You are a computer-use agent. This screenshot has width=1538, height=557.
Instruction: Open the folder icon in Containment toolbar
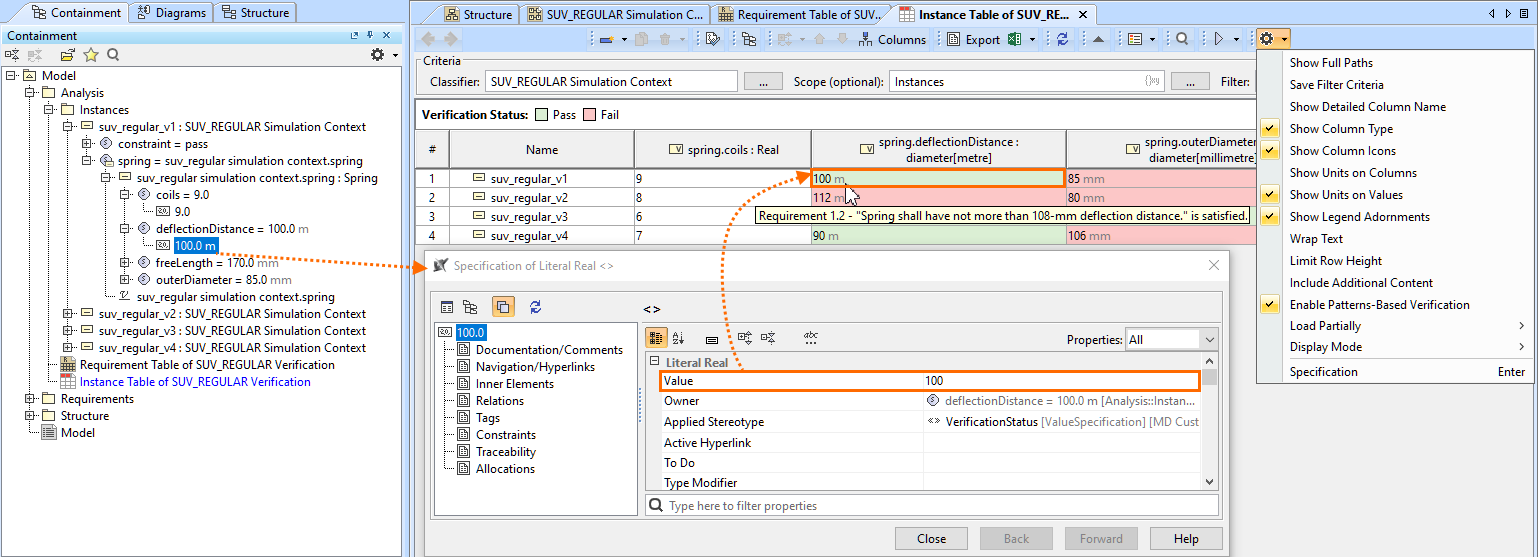point(68,55)
